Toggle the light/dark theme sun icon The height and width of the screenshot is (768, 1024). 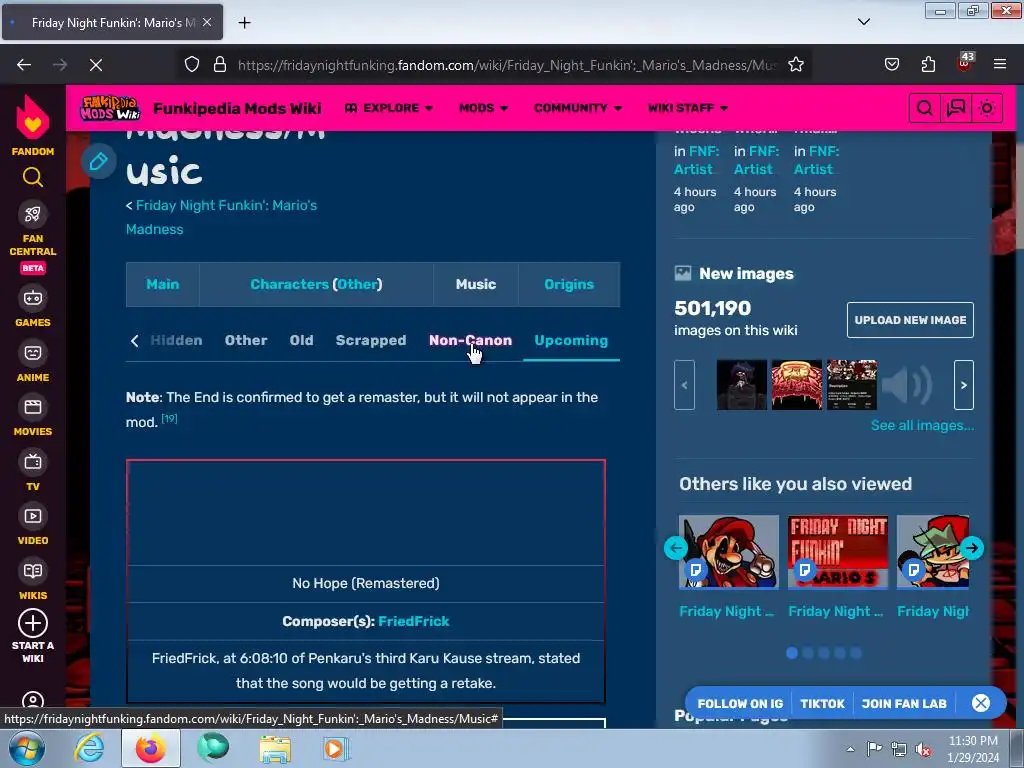[987, 108]
